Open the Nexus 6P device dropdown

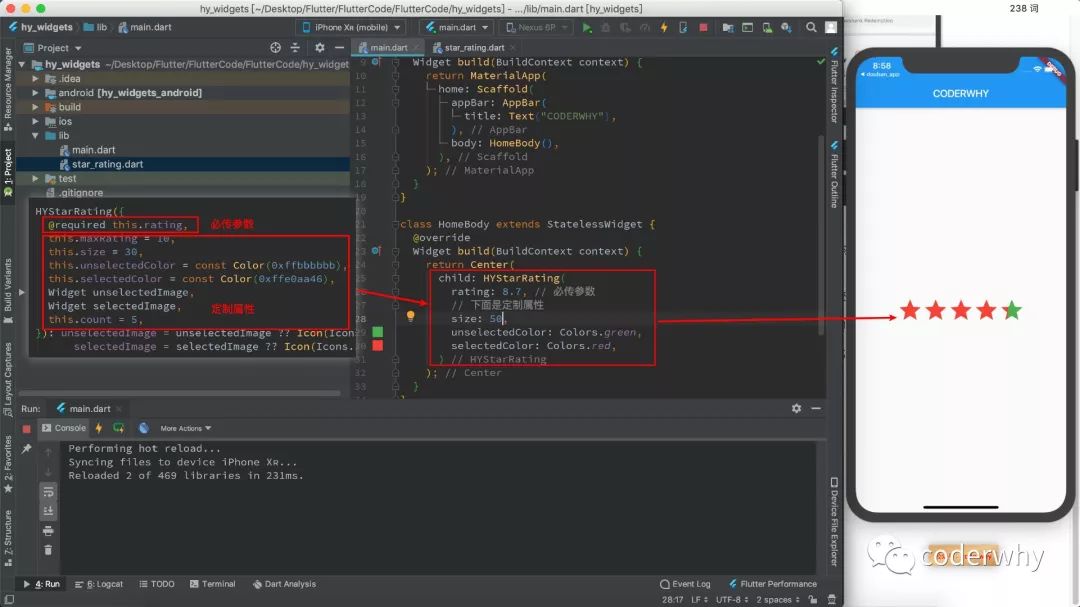[537, 28]
